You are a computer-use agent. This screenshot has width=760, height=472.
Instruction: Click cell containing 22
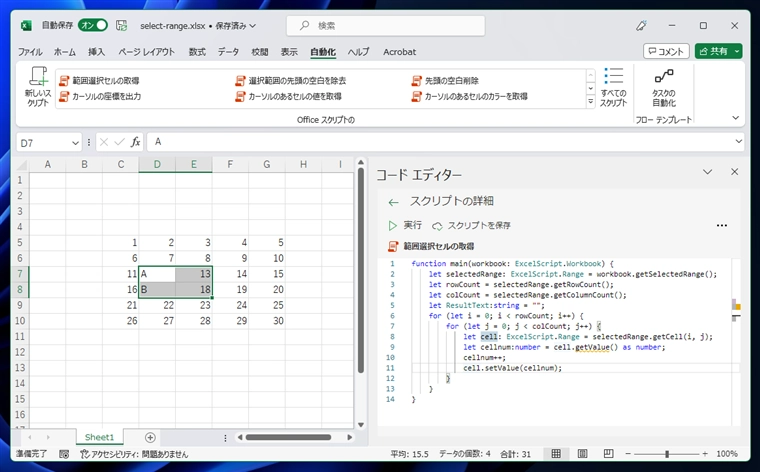tap(157, 305)
